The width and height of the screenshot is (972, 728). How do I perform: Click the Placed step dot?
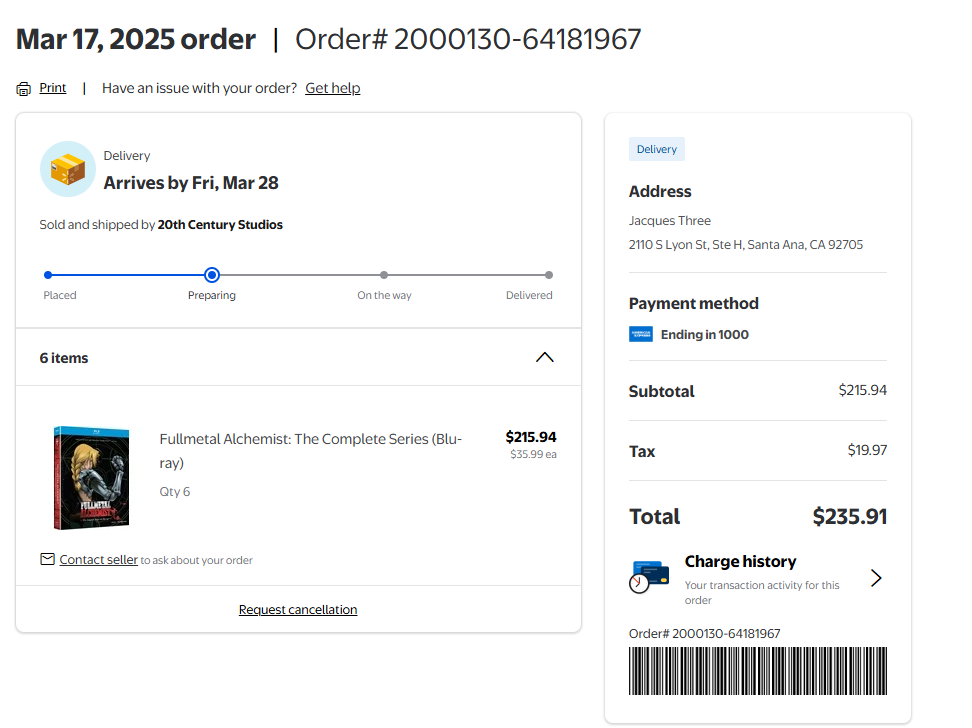[x=48, y=275]
